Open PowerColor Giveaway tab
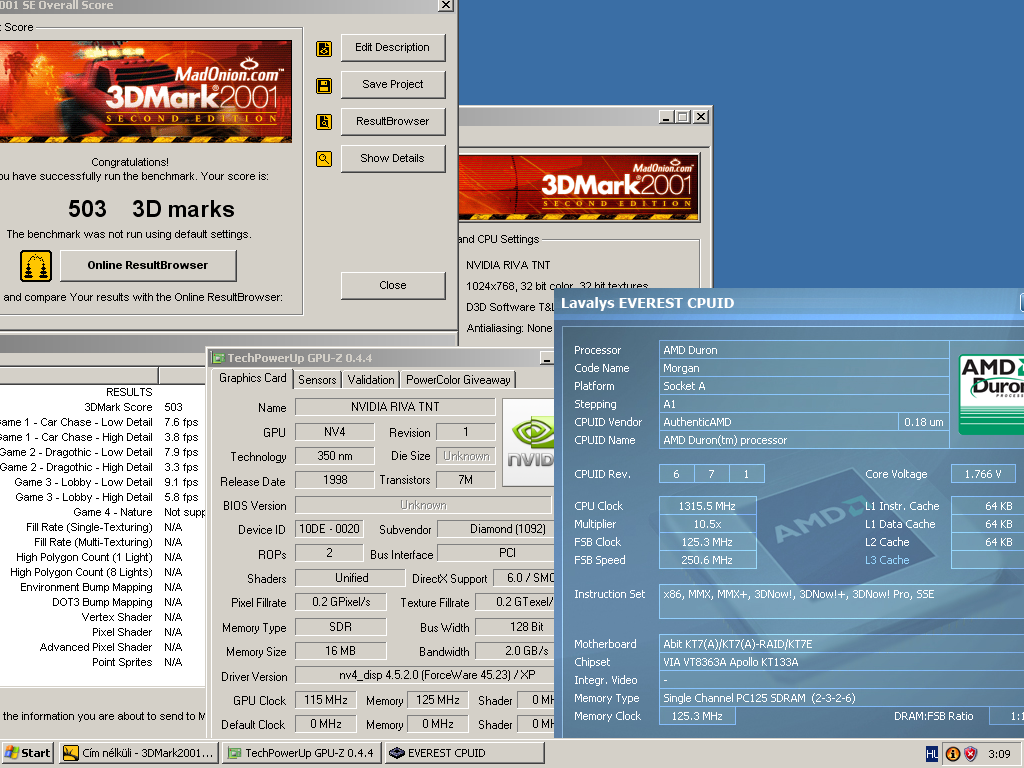 pyautogui.click(x=458, y=380)
